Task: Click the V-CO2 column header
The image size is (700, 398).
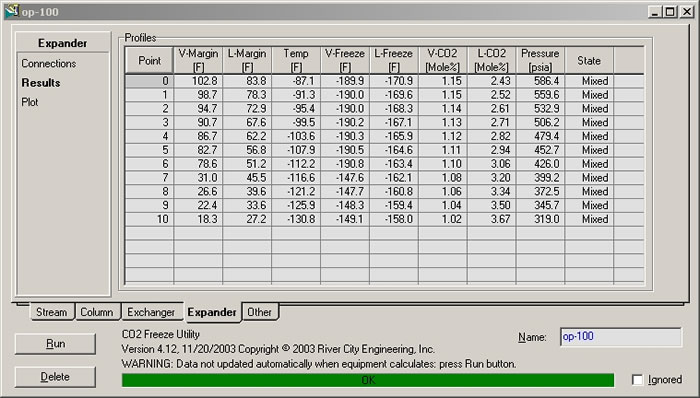Action: 442,60
